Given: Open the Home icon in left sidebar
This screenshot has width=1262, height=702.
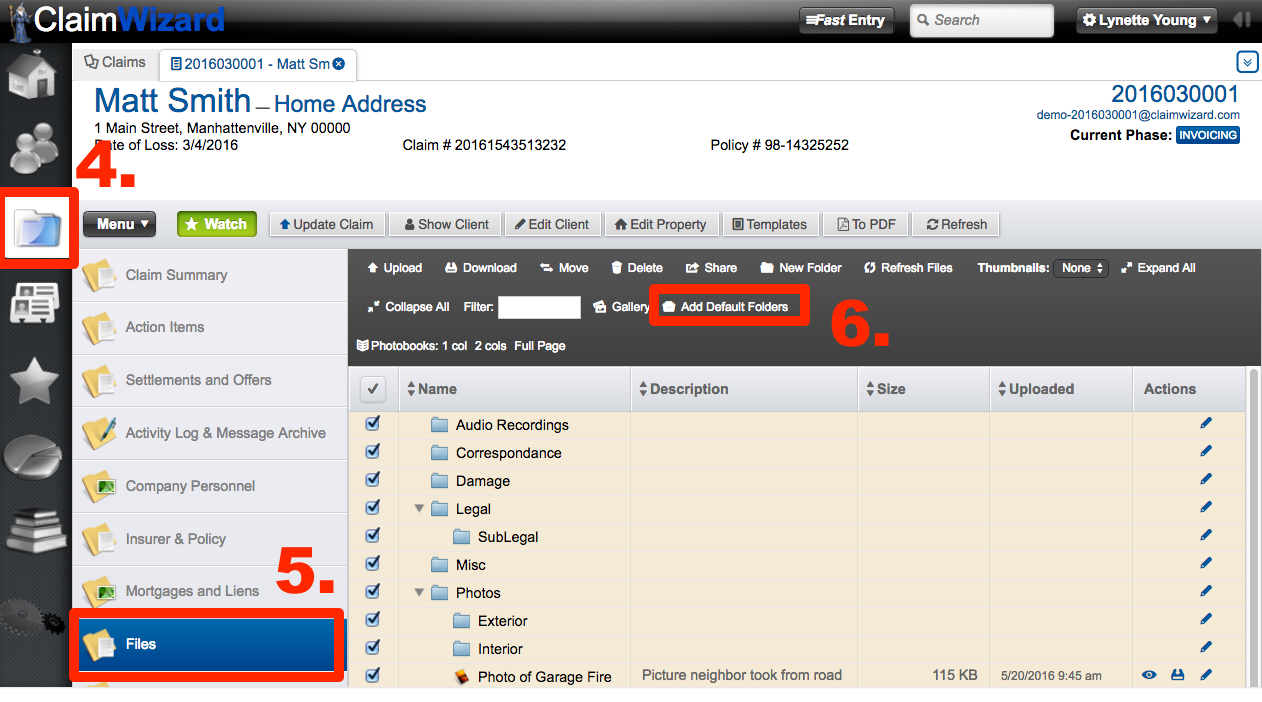Looking at the screenshot, I should 35,77.
